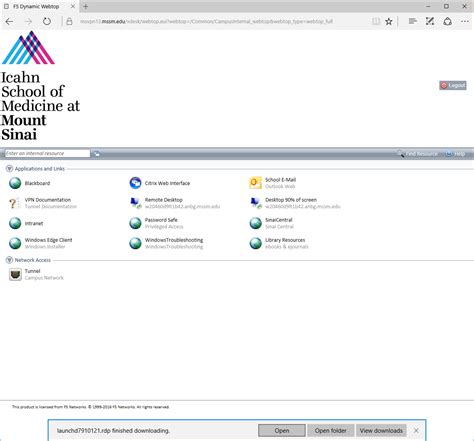The width and height of the screenshot is (474, 441).
Task: Click Desktop 90% of screen text
Action: (291, 200)
